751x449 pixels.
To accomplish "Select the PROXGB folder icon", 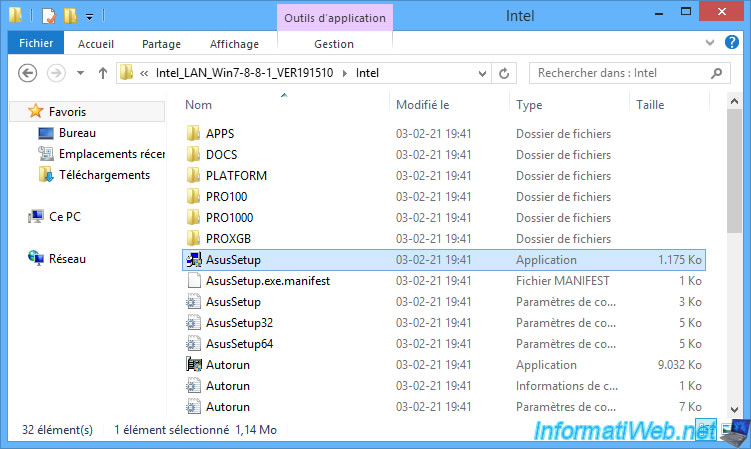I will pos(193,239).
